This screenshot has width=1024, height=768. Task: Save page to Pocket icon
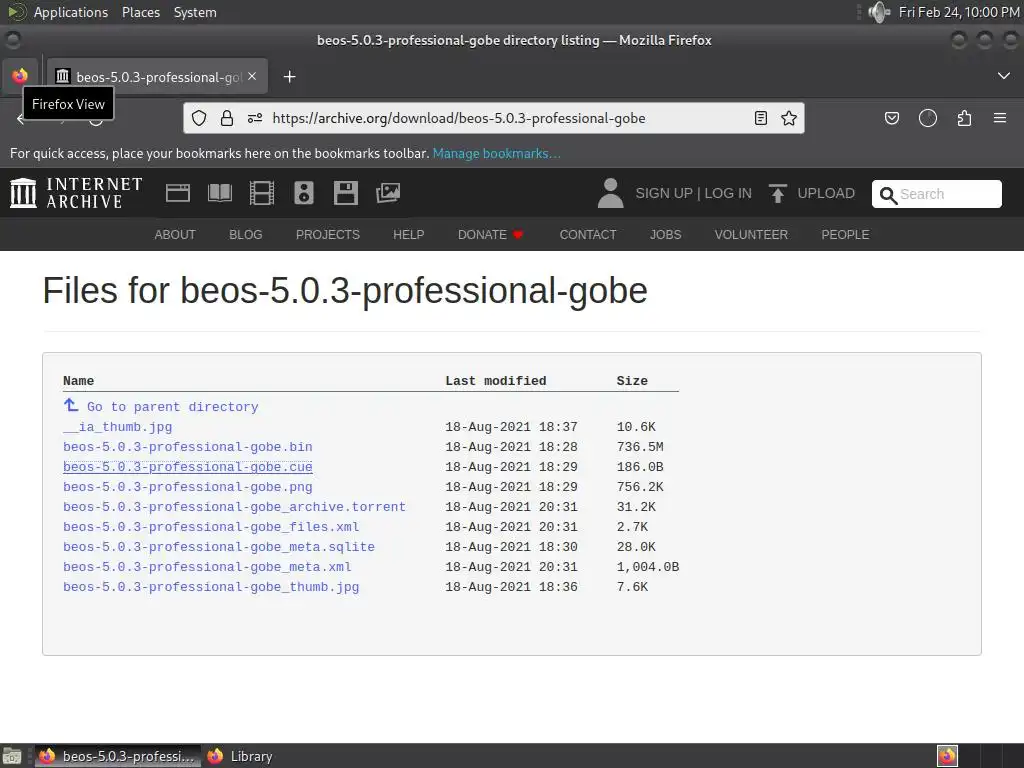[x=892, y=118]
